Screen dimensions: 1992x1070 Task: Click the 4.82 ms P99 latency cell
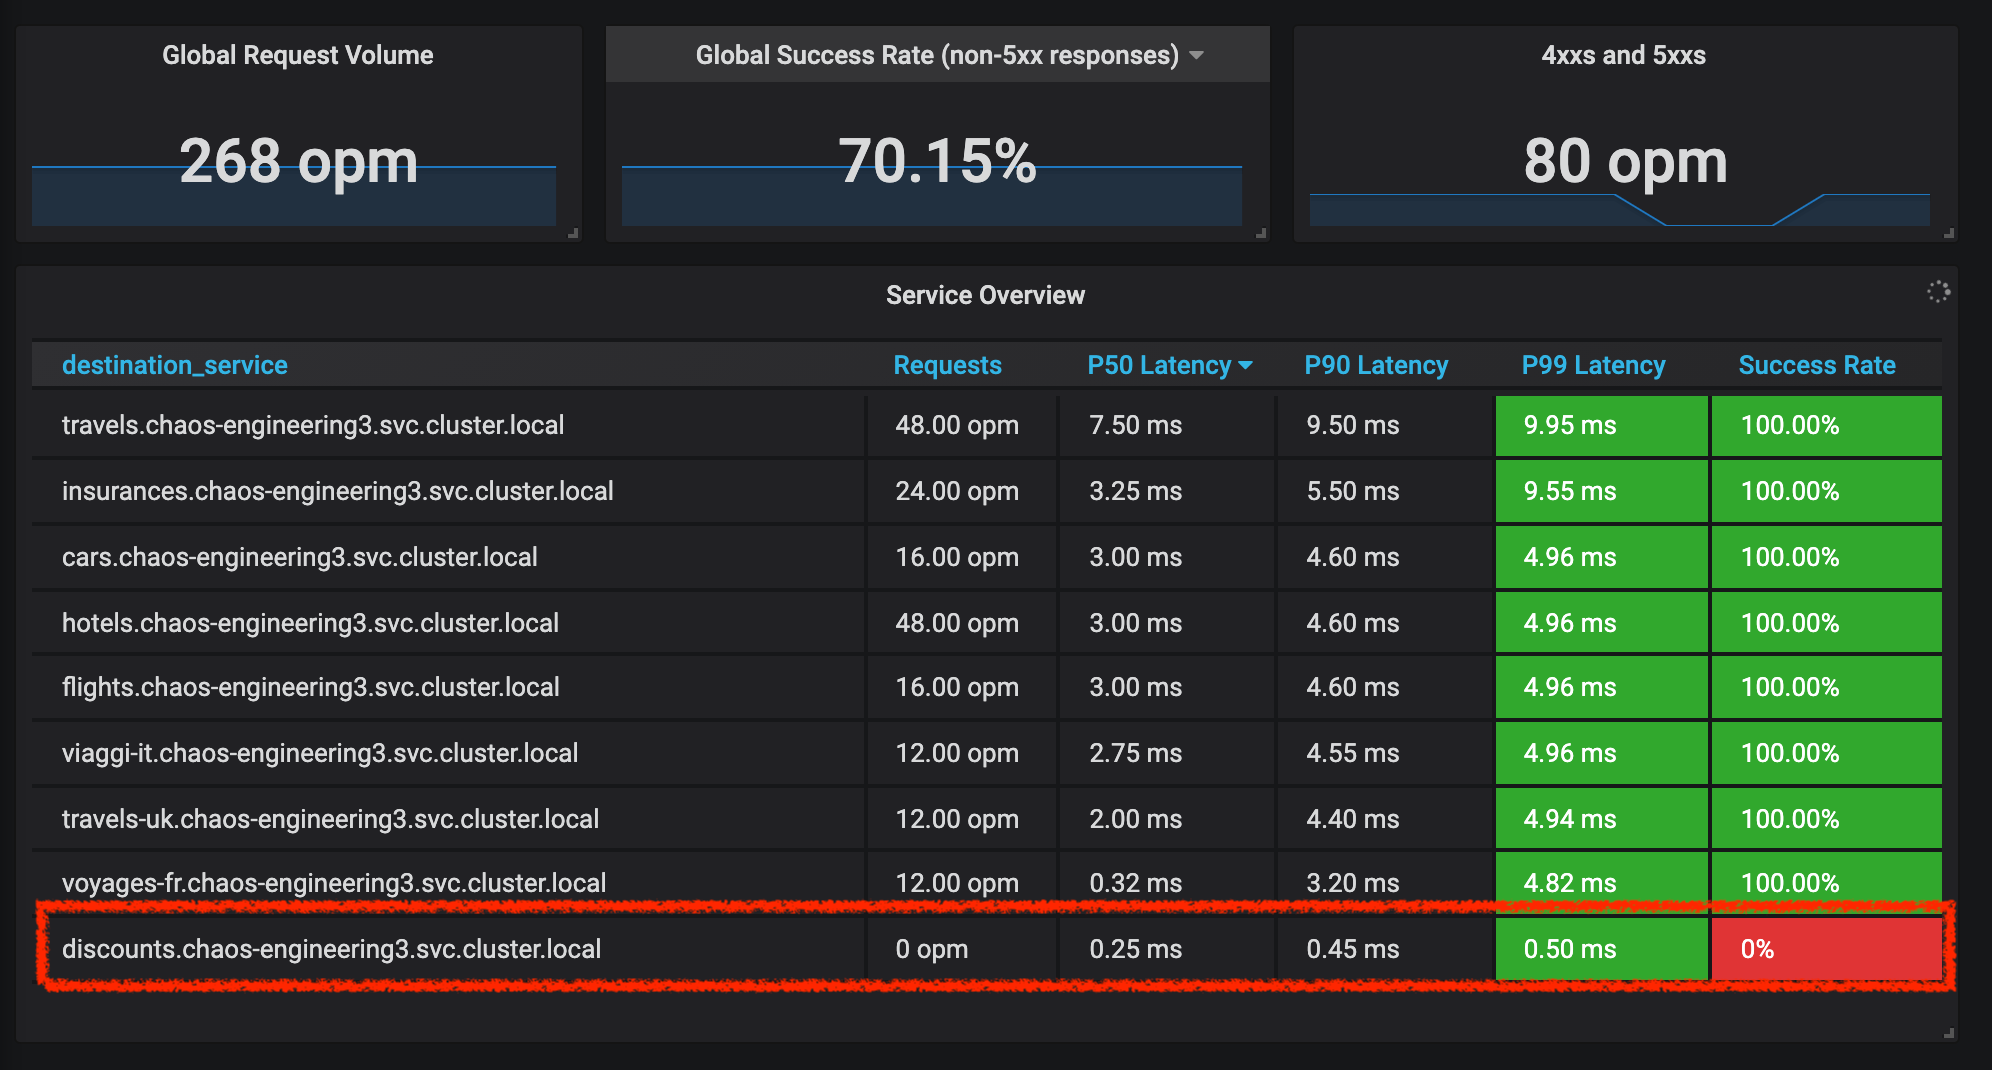tap(1601, 883)
